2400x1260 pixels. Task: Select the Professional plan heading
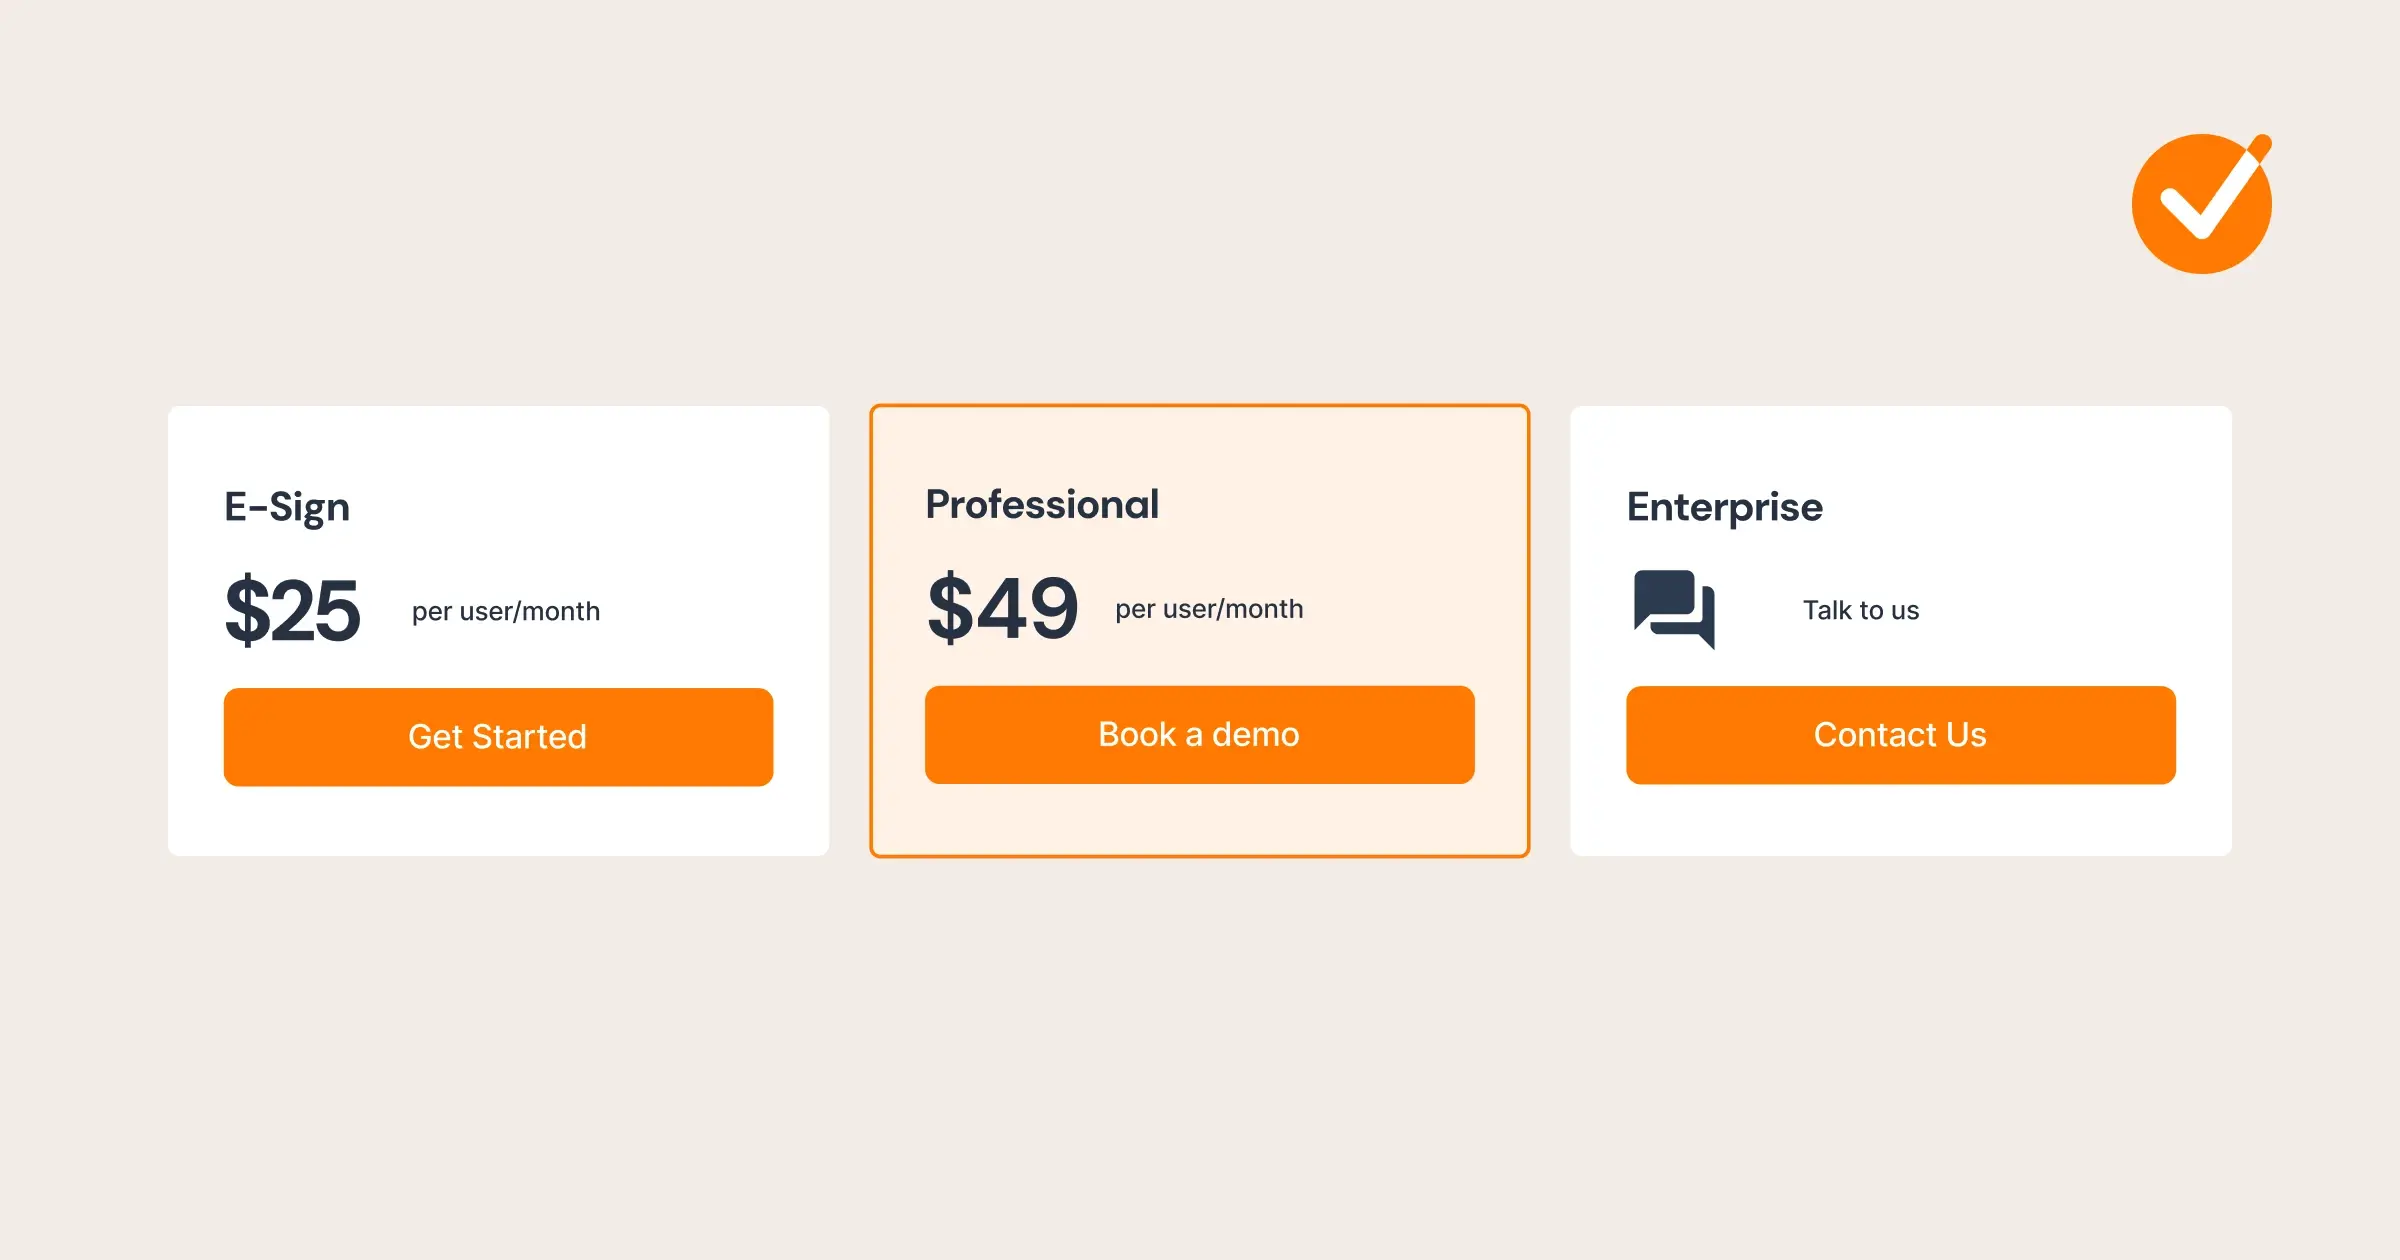click(1042, 504)
